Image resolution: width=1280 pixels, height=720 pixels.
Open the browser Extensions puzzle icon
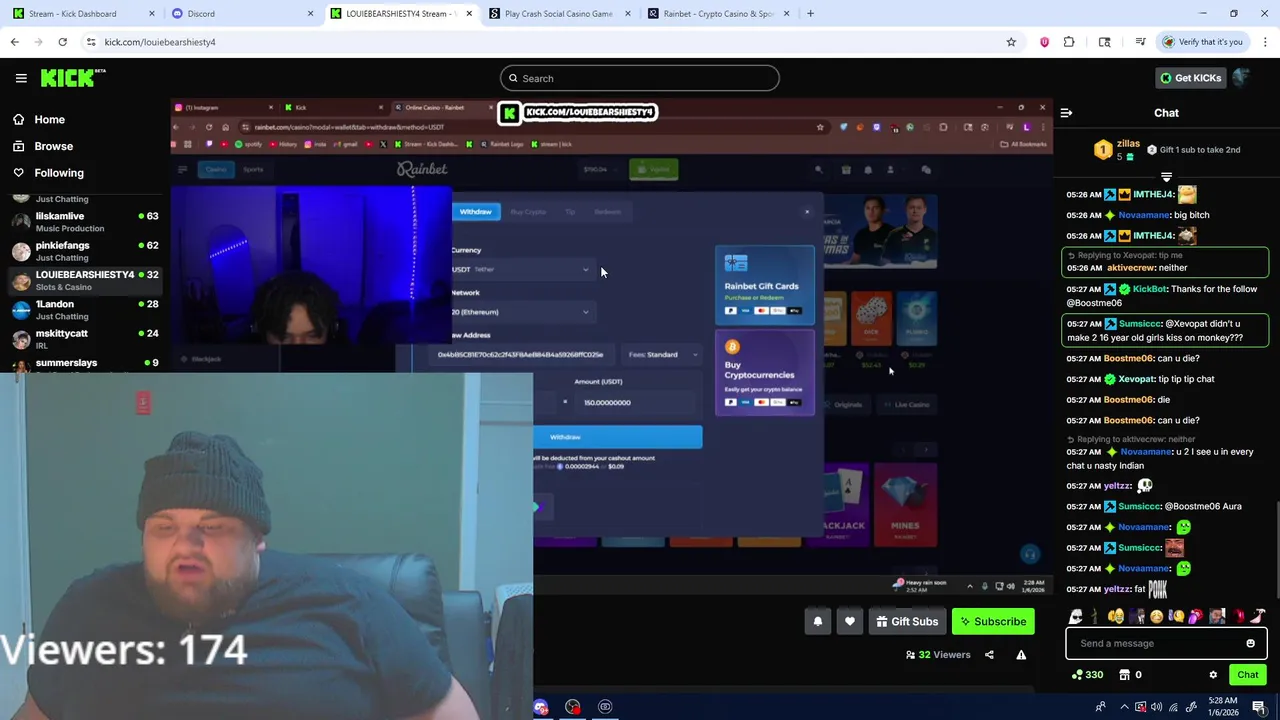click(x=1069, y=42)
